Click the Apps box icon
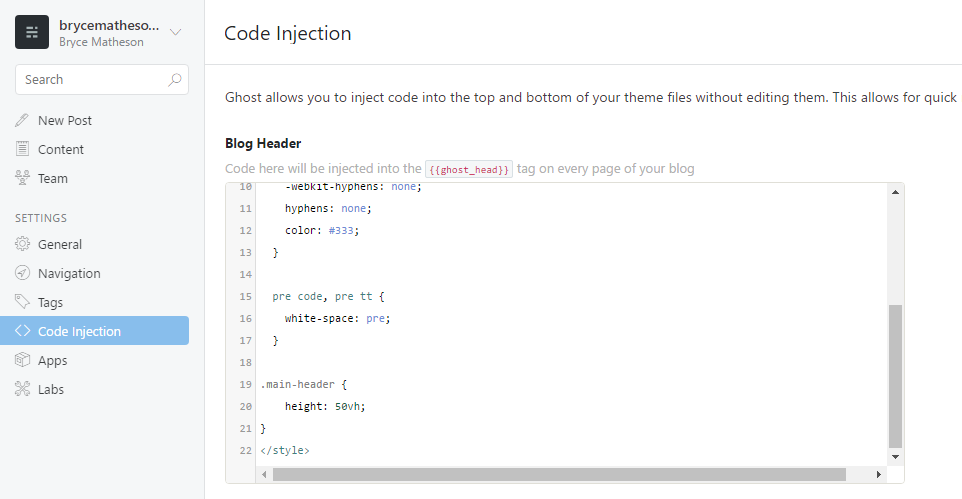 click(23, 360)
